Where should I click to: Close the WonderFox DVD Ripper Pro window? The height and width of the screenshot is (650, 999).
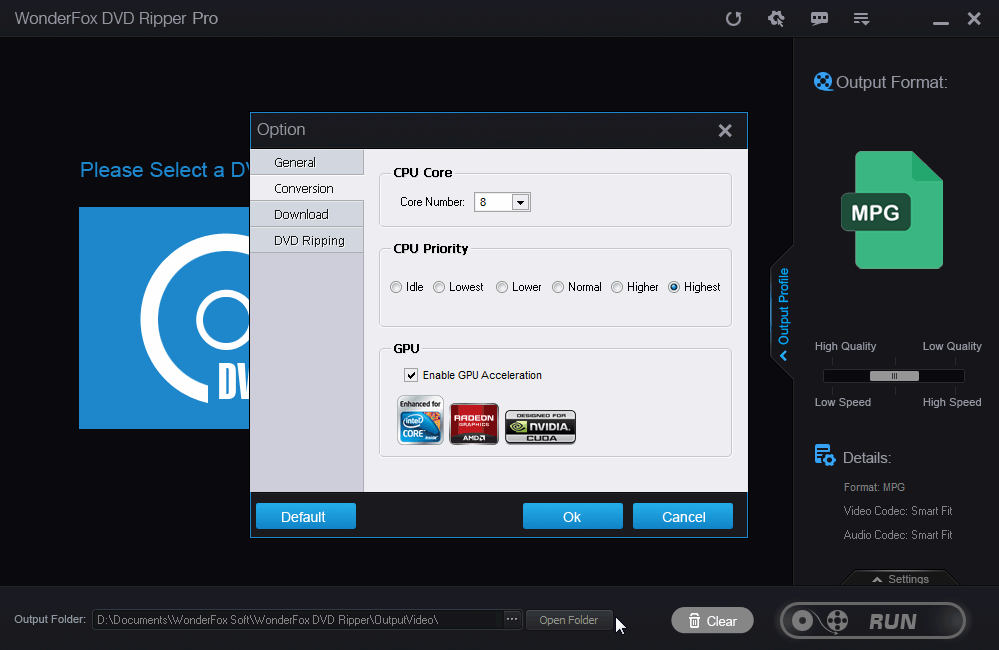pyautogui.click(x=974, y=18)
